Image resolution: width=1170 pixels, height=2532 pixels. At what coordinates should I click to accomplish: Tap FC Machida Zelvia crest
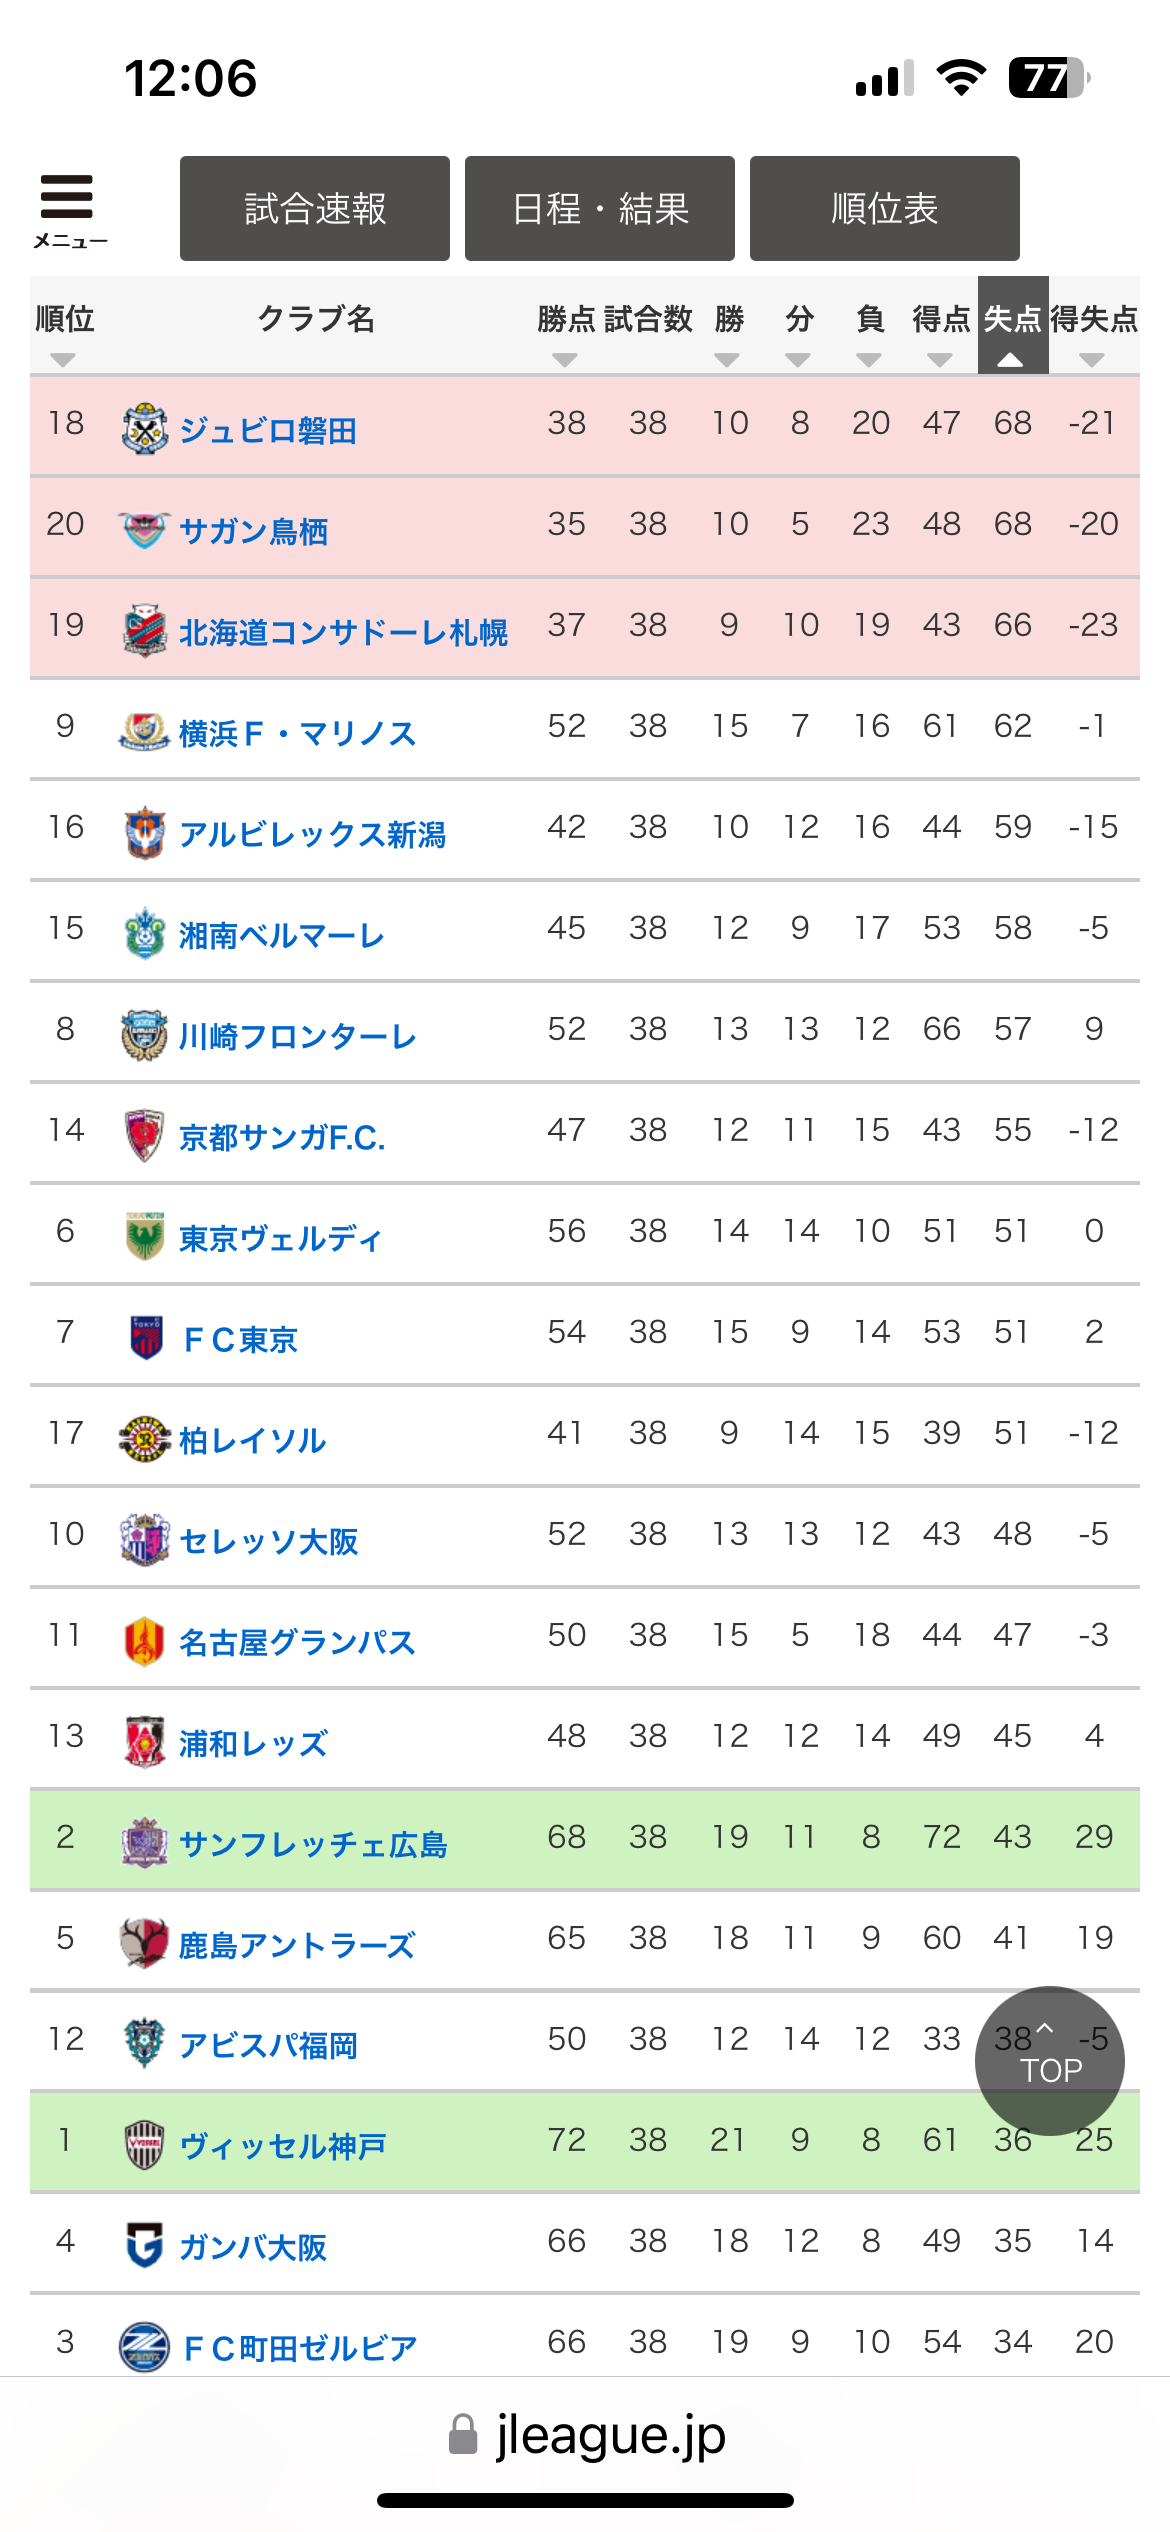tap(145, 2347)
